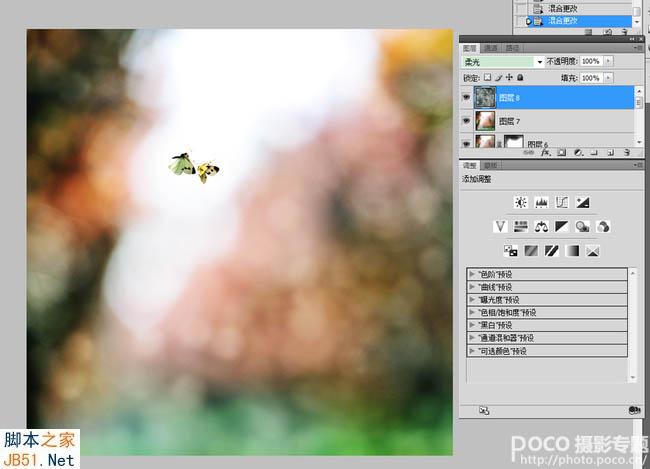Create new document from current state
Image resolution: width=650 pixels, height=469 pixels.
(x=589, y=32)
